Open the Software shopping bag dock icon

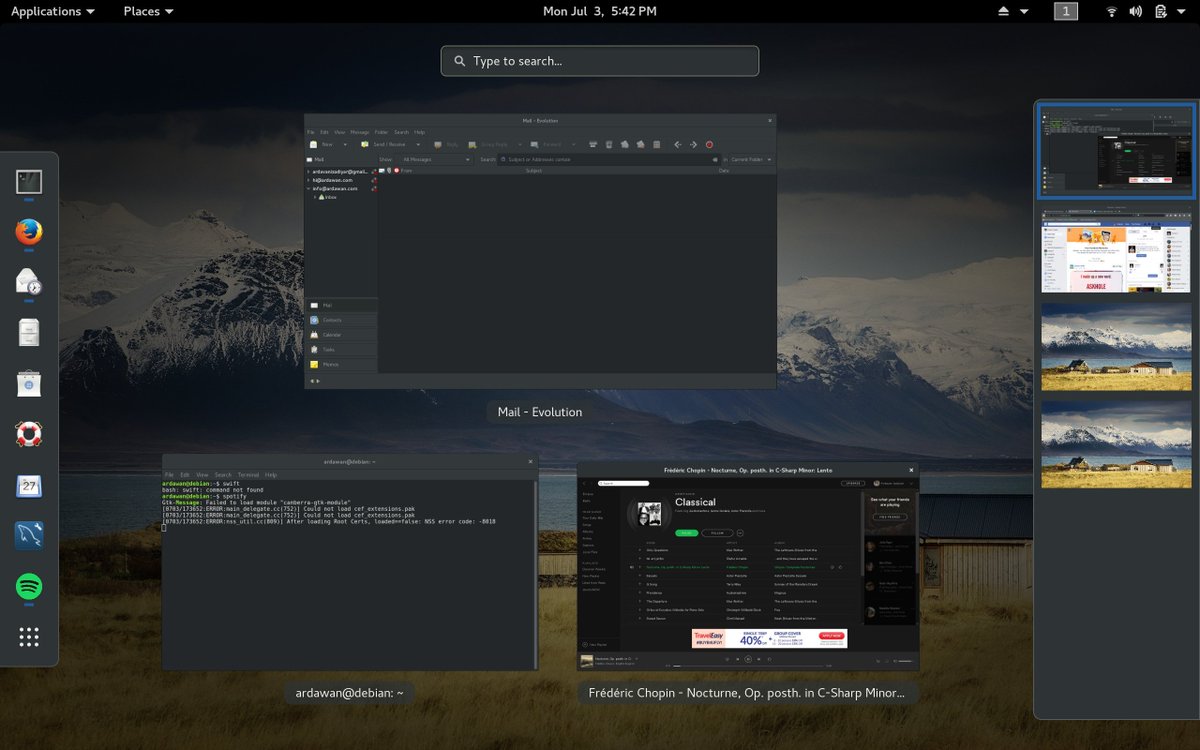(x=29, y=383)
